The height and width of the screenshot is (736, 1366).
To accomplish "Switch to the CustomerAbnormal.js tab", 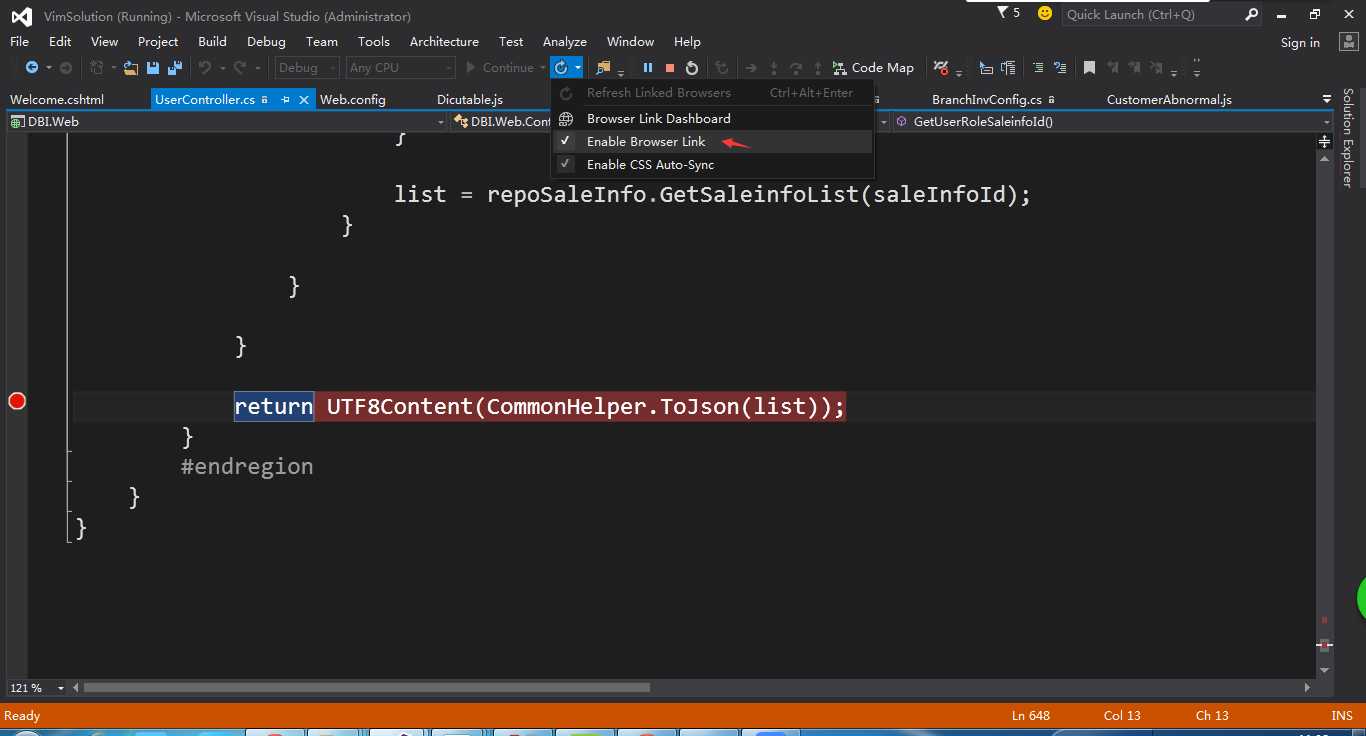I will click(1169, 100).
